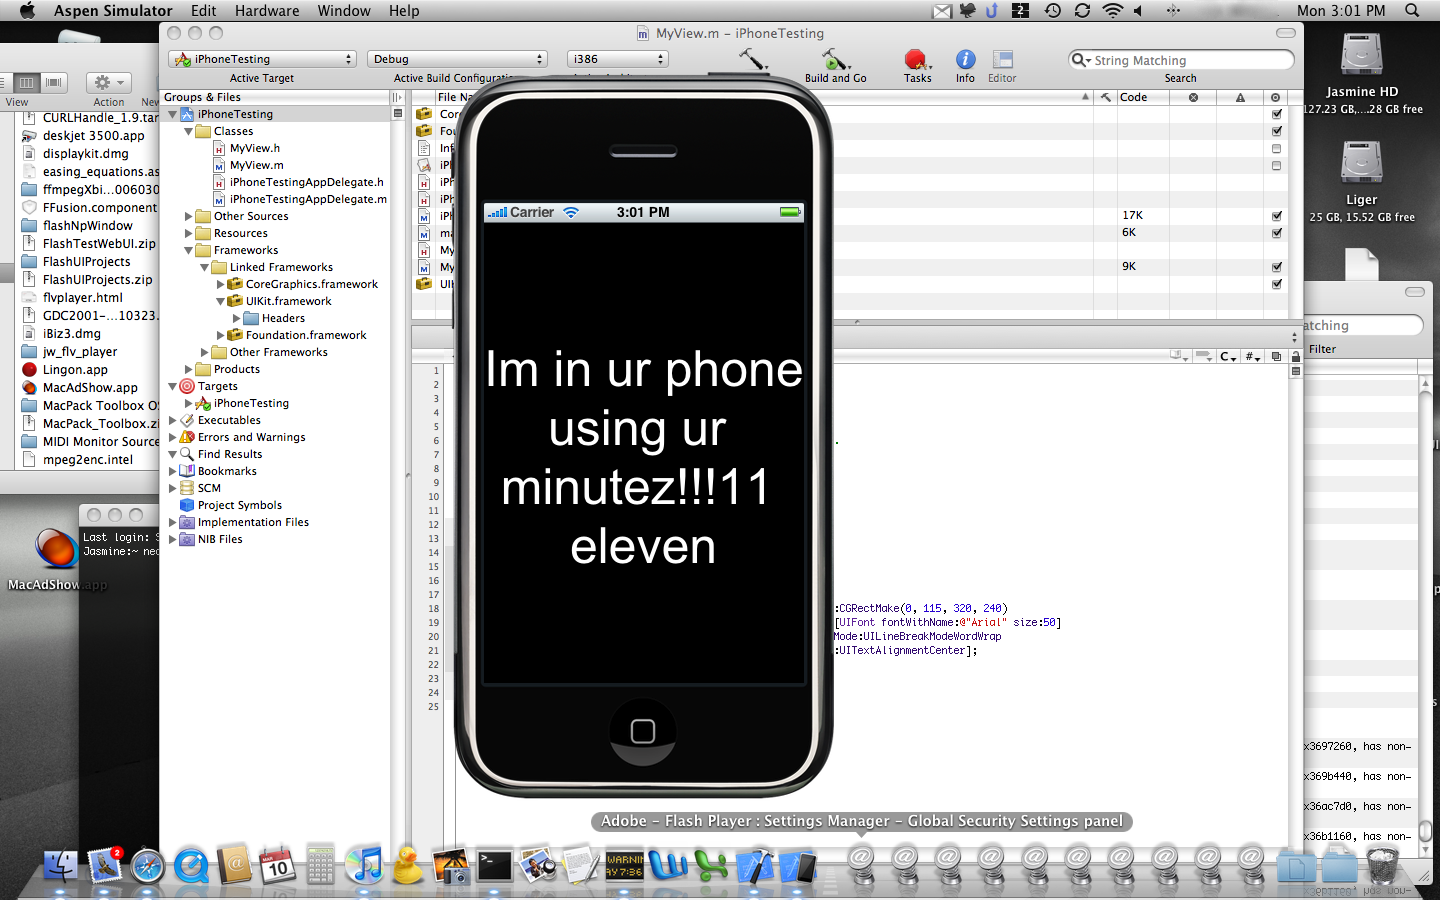This screenshot has height=900, width=1440.
Task: Open the yellow duck Cyberduck Dock icon
Action: pyautogui.click(x=407, y=865)
